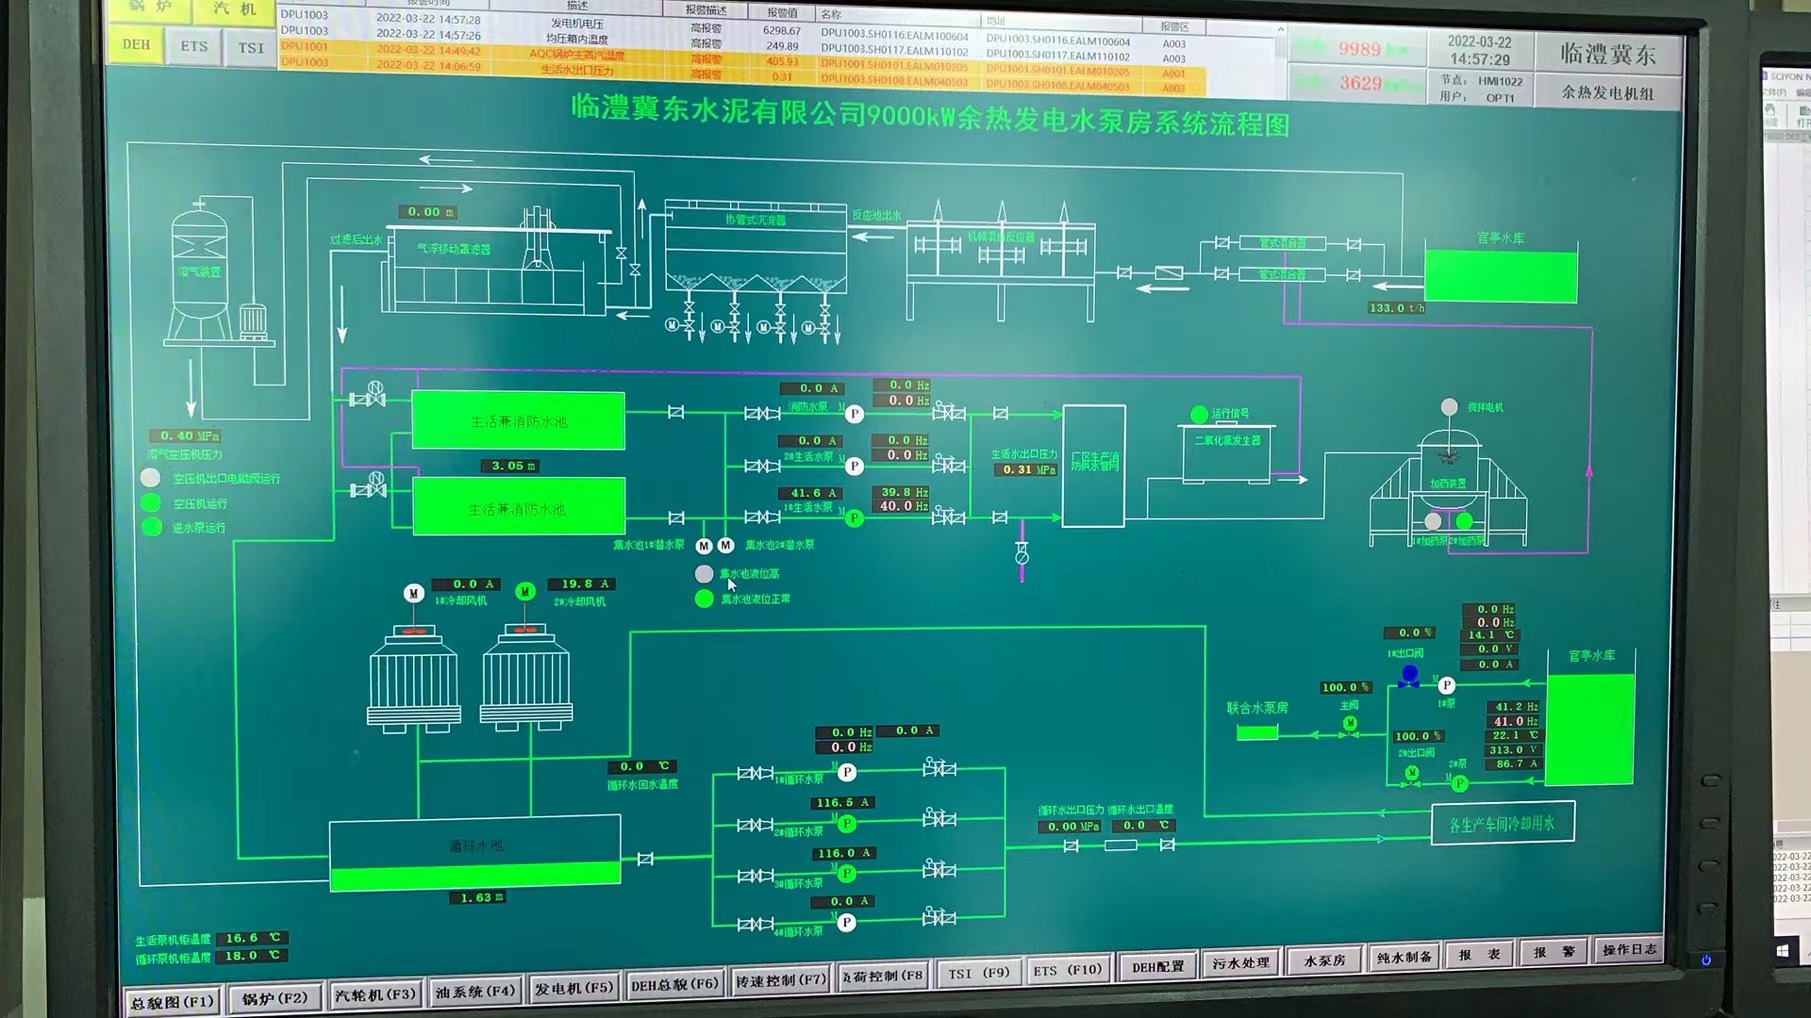Viewport: 1811px width, 1018px height.
Task: Click the 空压机出口电磁阀运行 indicator
Action: [x=150, y=478]
